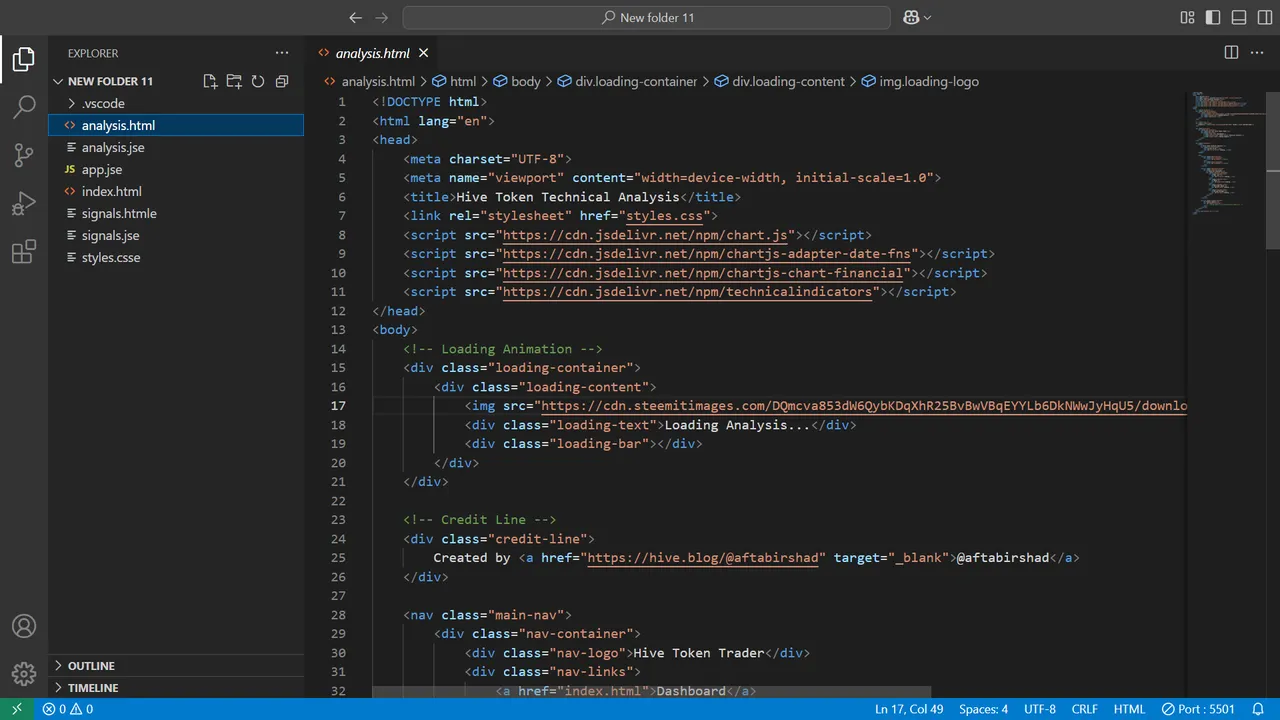The width and height of the screenshot is (1280, 720).
Task: Click the img.loading-logo breadcrumb
Action: coord(929,81)
